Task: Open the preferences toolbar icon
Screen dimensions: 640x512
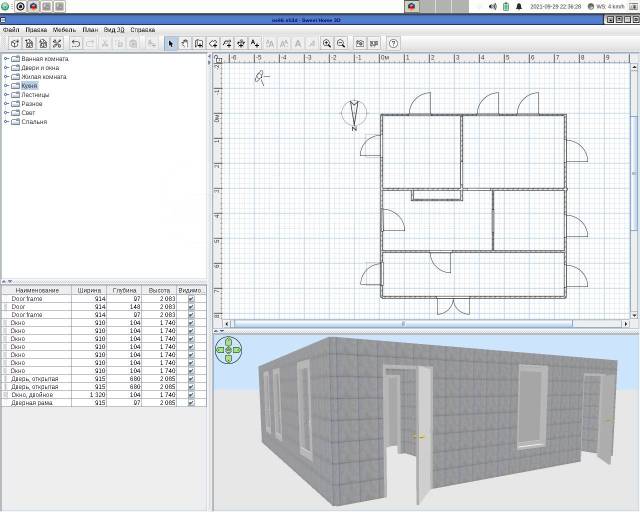Action: pos(57,43)
